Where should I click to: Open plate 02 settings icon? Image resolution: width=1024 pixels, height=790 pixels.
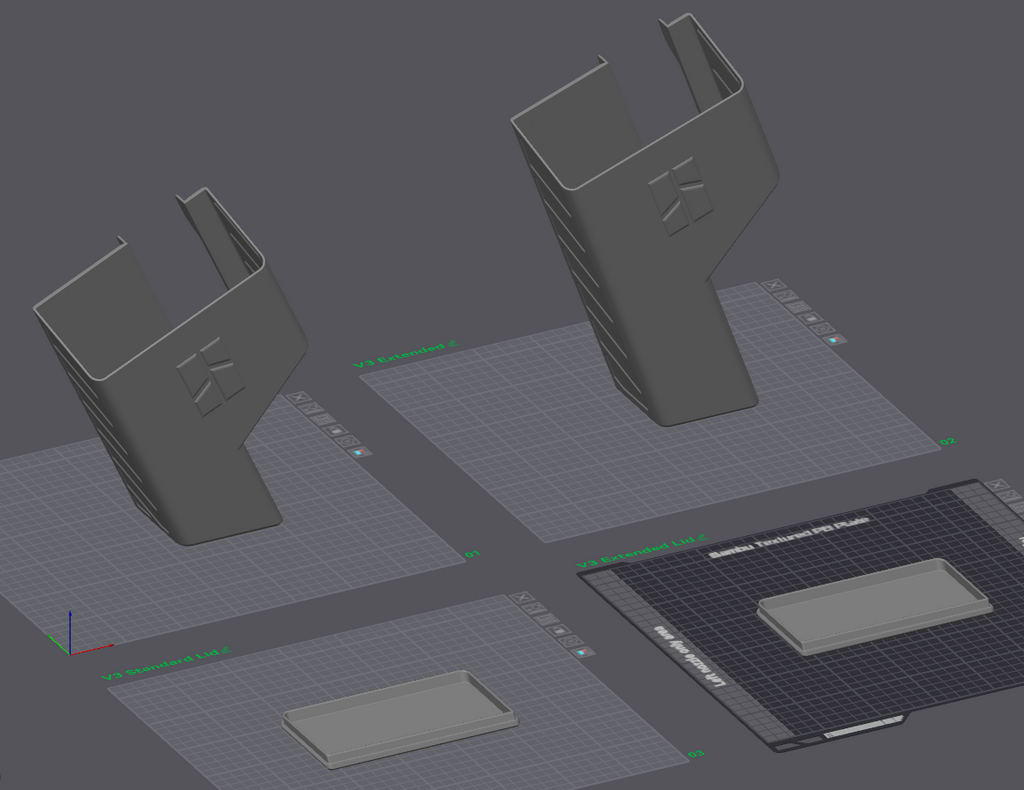pos(824,329)
